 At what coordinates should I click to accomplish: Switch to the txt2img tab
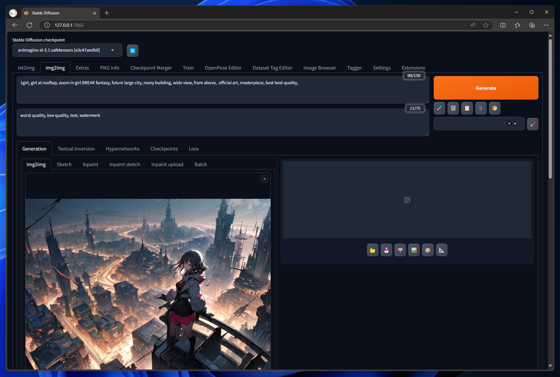click(x=26, y=68)
